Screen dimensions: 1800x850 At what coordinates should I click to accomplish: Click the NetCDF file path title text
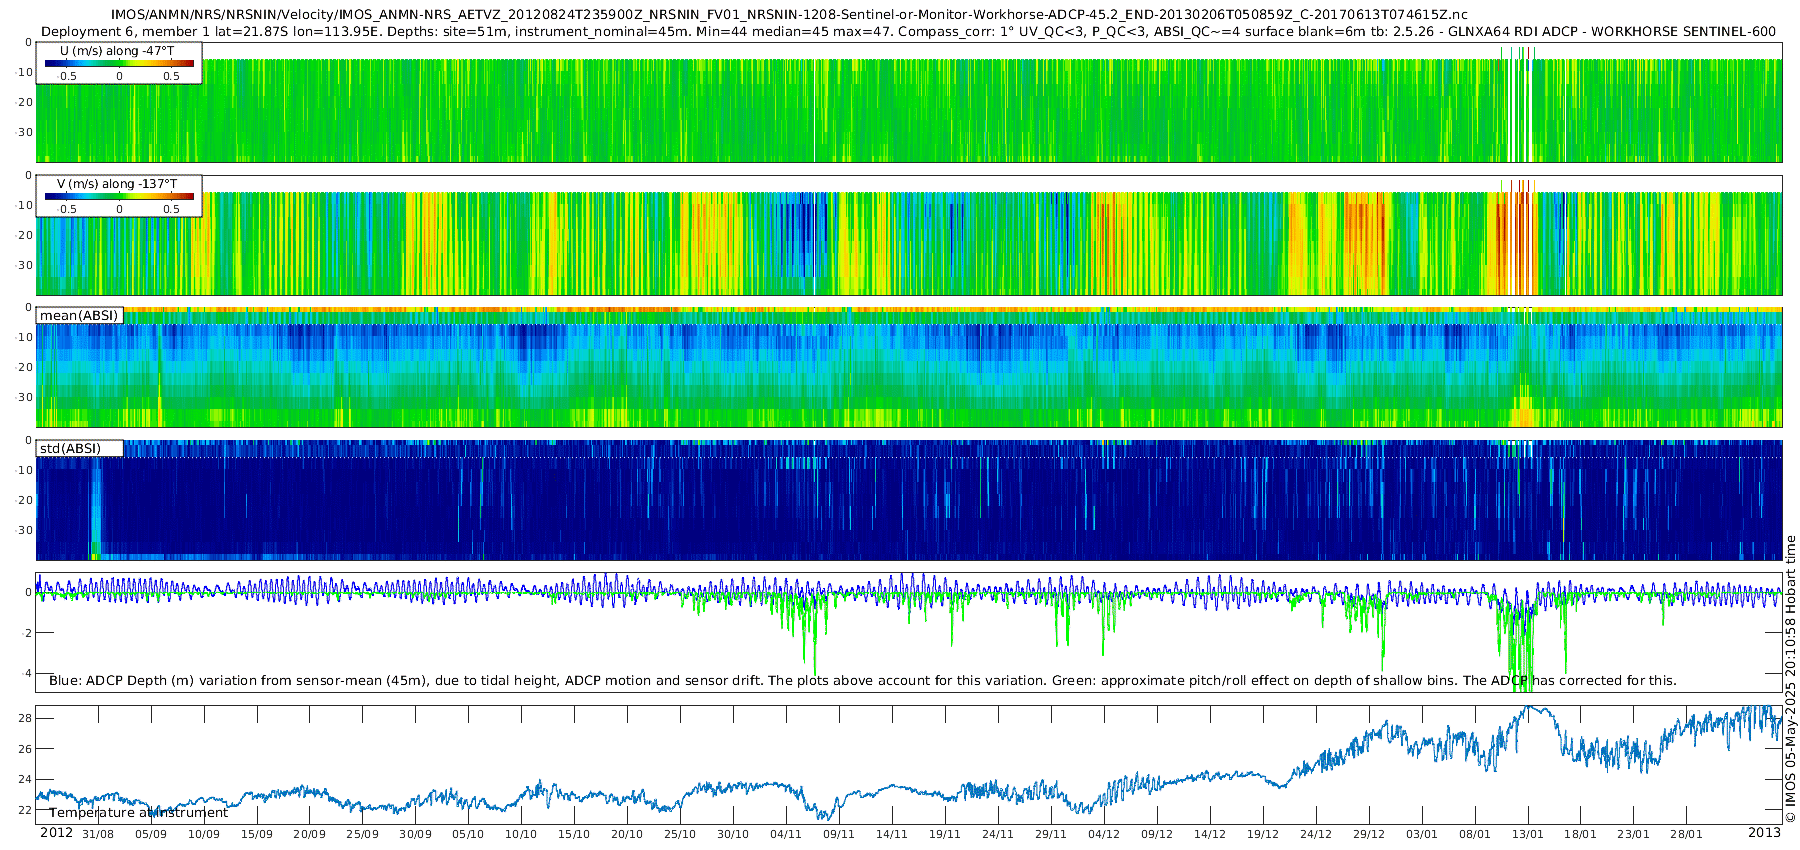pyautogui.click(x=789, y=15)
